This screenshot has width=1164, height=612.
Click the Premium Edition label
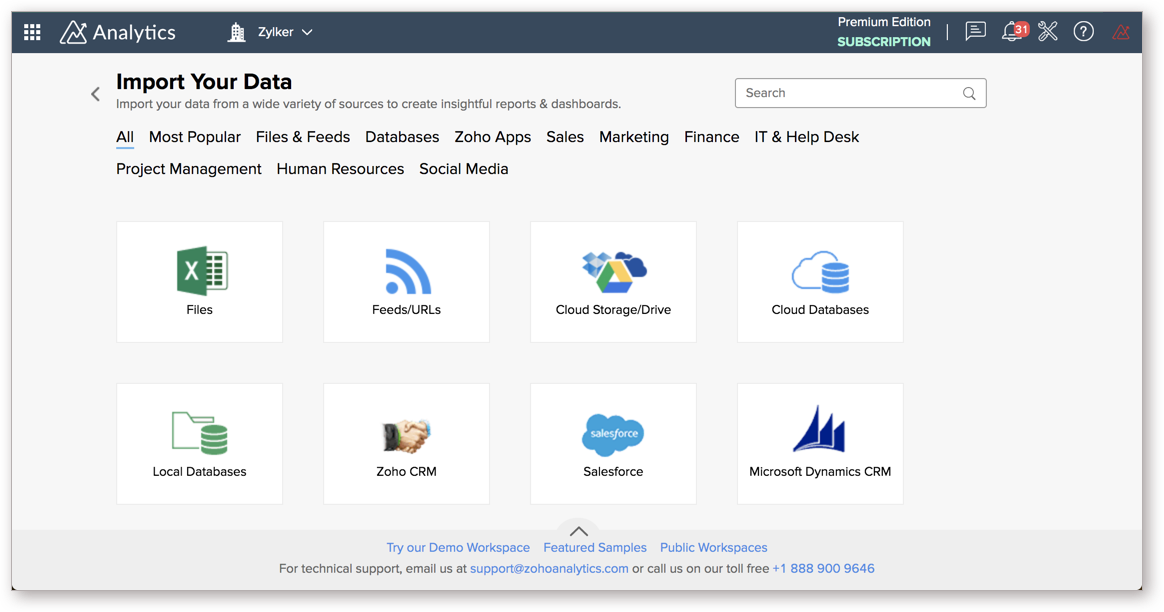coord(883,22)
